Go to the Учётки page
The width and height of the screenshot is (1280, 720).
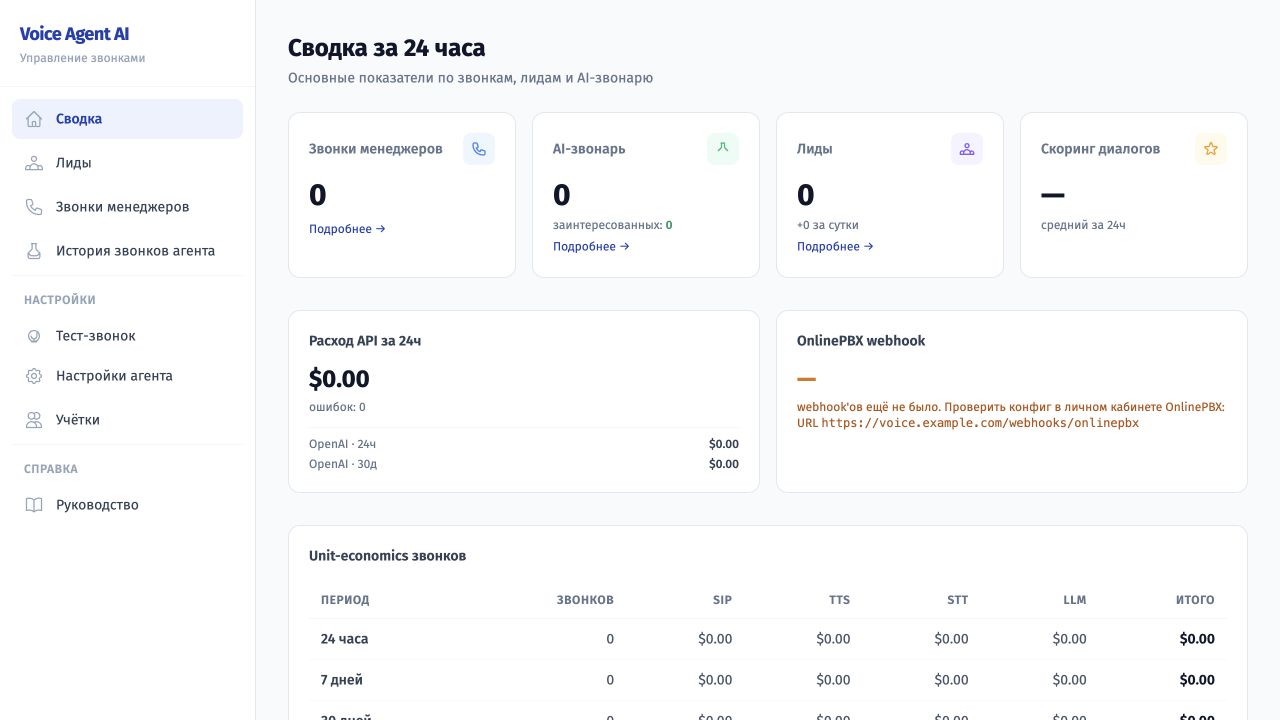(127, 420)
